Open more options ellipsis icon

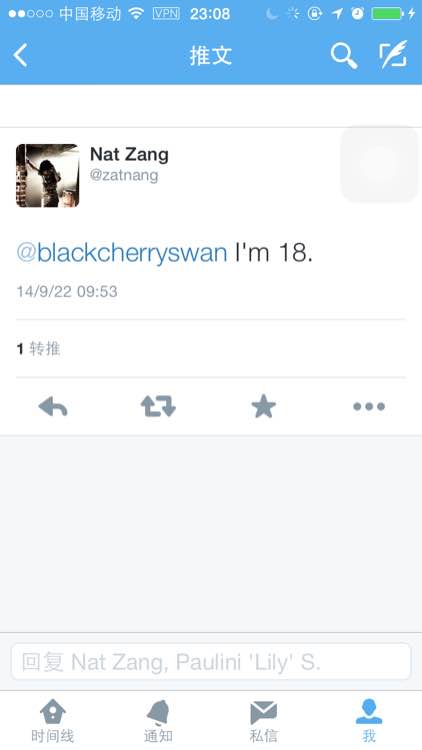tap(369, 407)
